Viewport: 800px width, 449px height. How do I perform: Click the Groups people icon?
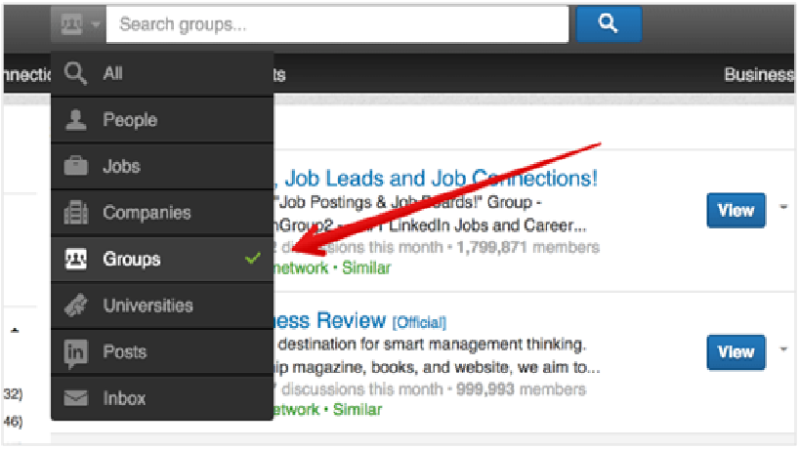point(76,259)
